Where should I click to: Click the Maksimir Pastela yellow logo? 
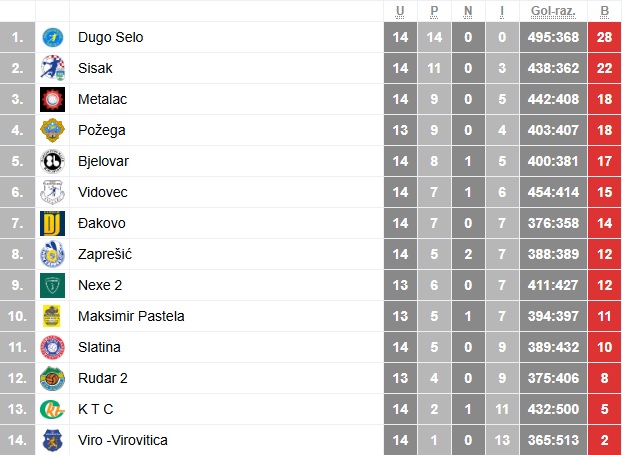[52, 316]
